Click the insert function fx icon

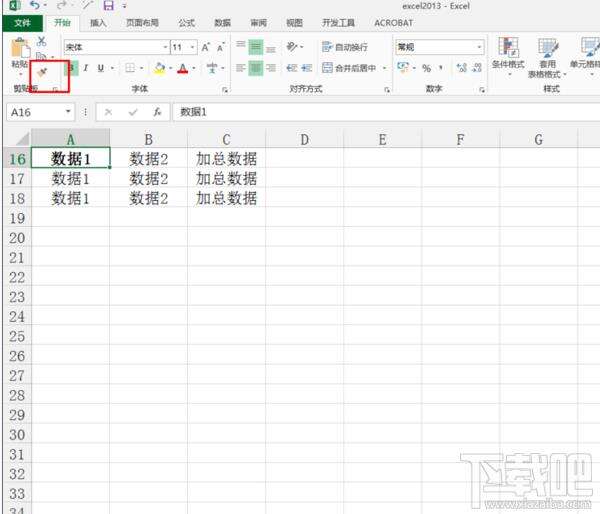[157, 113]
